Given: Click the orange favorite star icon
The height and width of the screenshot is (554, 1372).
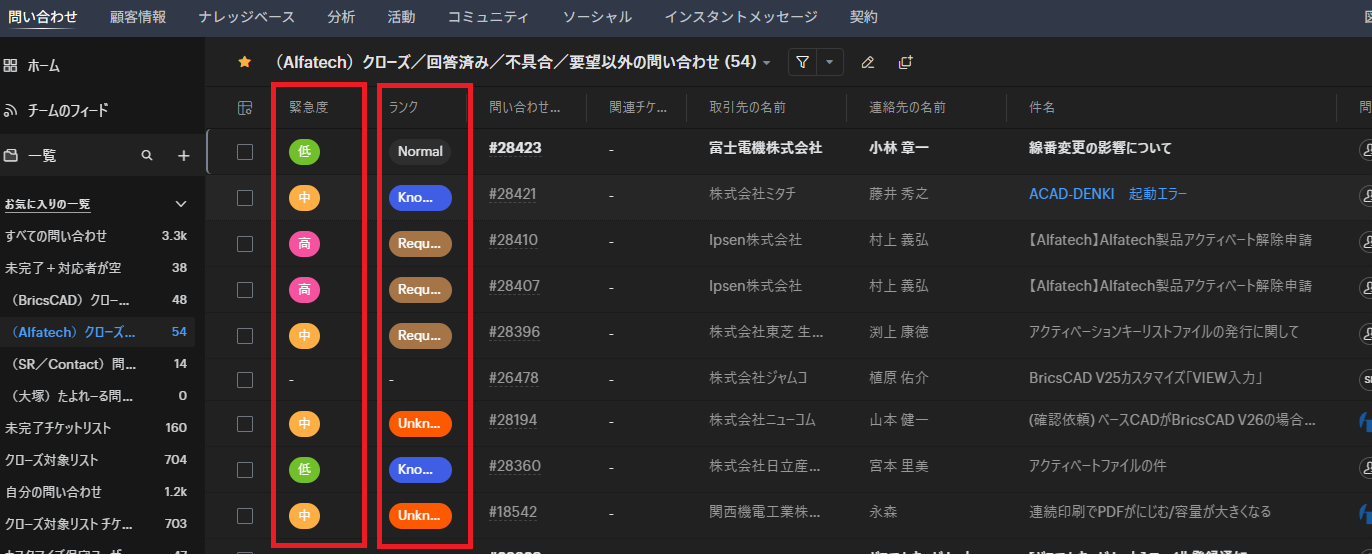Looking at the screenshot, I should coord(244,62).
